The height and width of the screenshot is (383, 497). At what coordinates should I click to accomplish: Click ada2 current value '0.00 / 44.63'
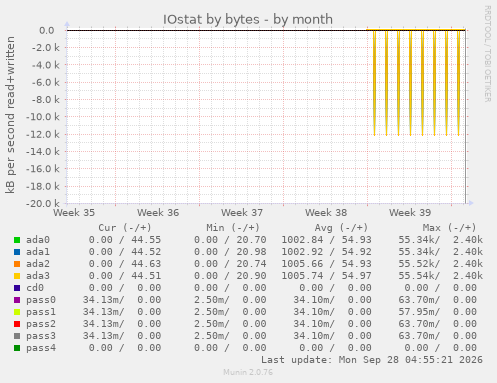(125, 264)
